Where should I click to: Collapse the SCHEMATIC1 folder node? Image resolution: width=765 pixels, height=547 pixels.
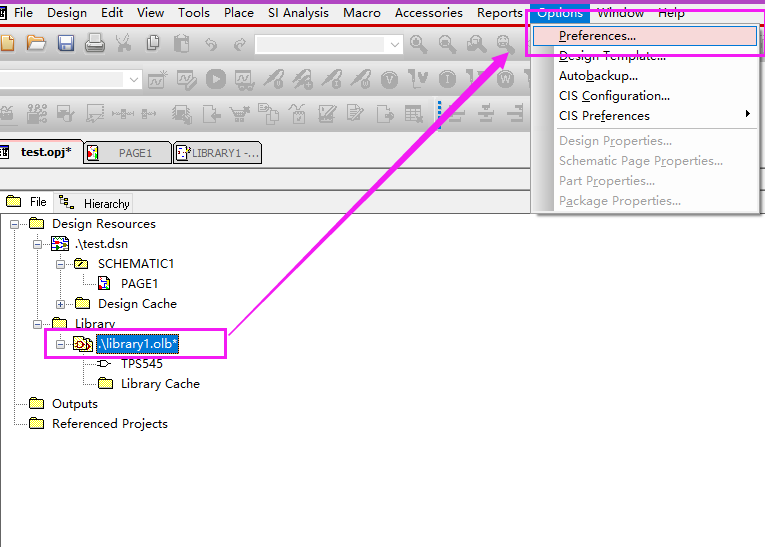pos(60,264)
